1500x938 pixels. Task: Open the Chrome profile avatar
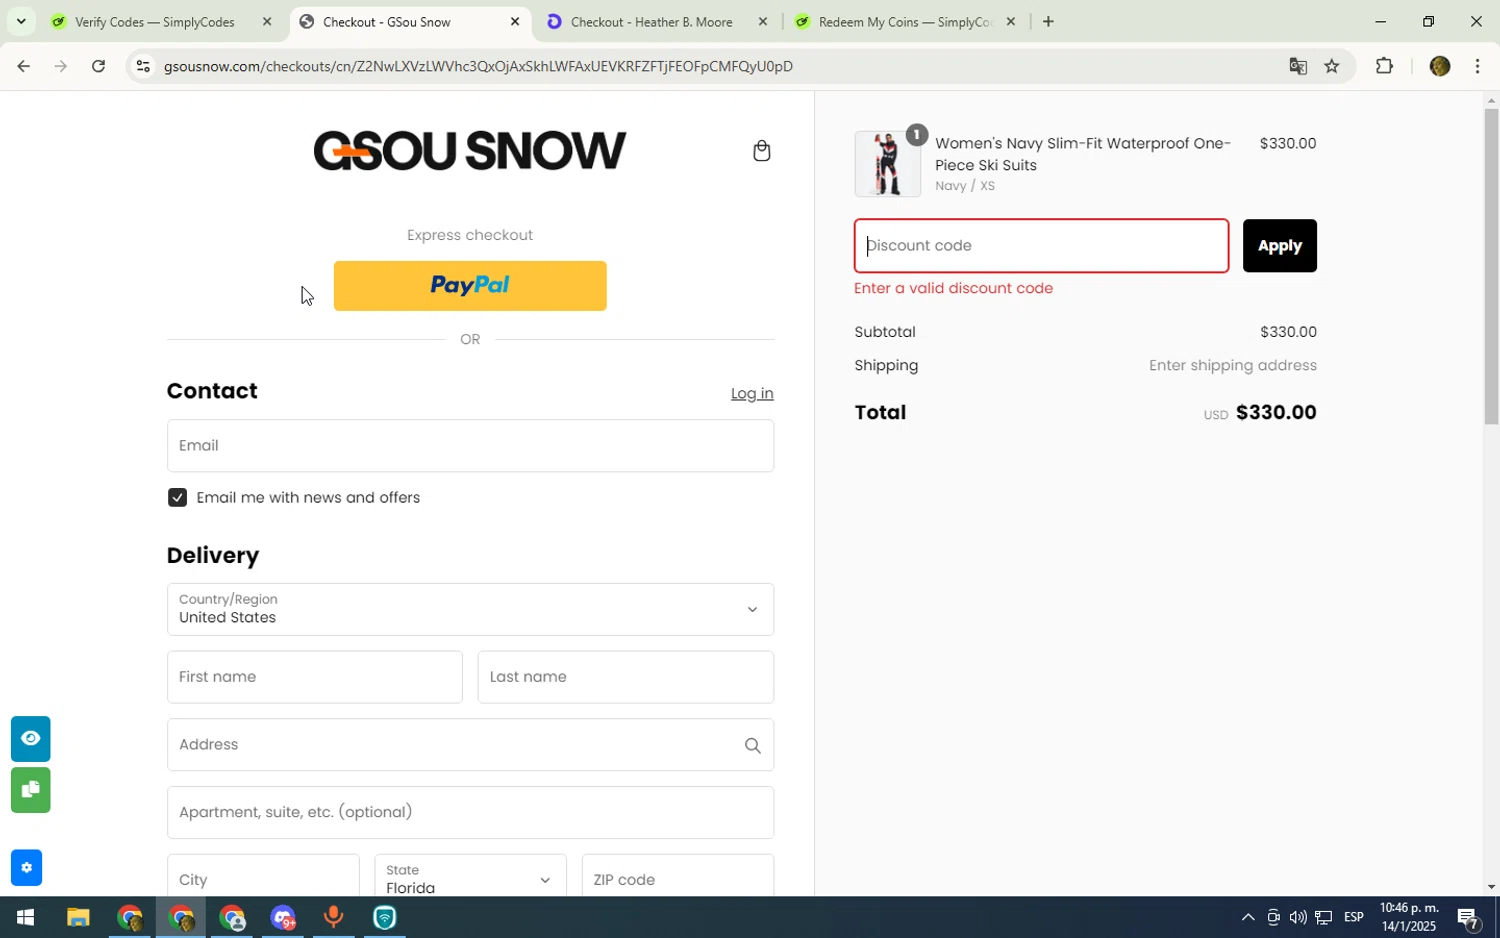tap(1440, 66)
